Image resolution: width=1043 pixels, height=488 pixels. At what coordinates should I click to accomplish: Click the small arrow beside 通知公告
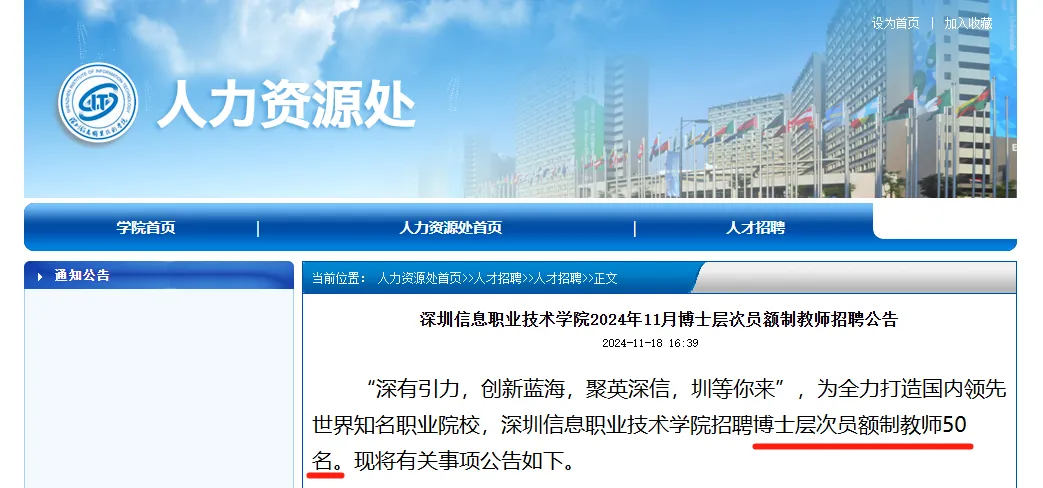pyautogui.click(x=40, y=276)
